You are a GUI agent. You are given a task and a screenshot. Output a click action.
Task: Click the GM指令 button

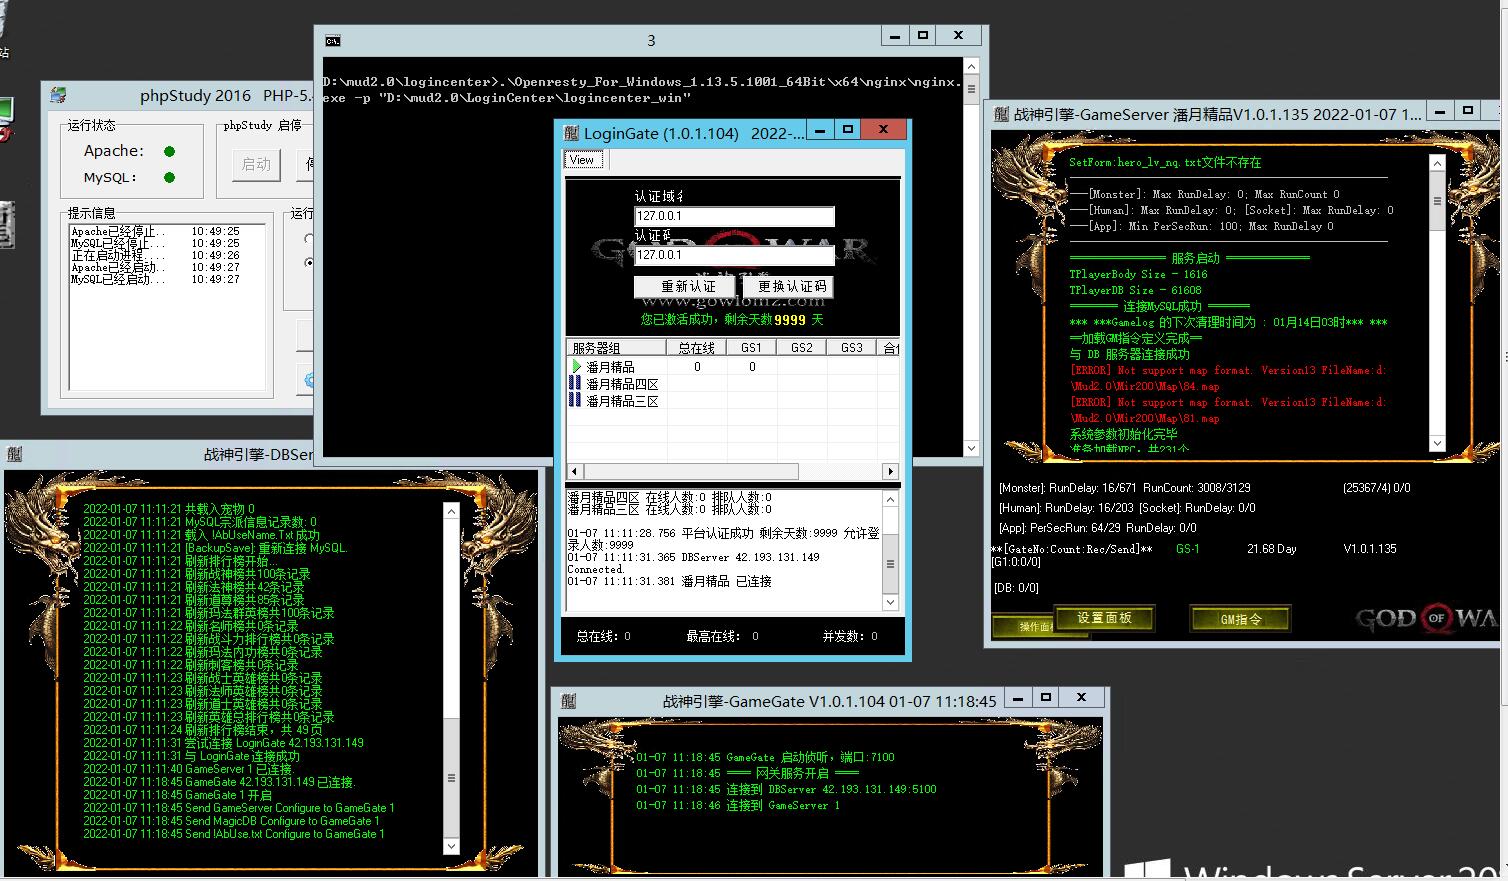tap(1239, 619)
